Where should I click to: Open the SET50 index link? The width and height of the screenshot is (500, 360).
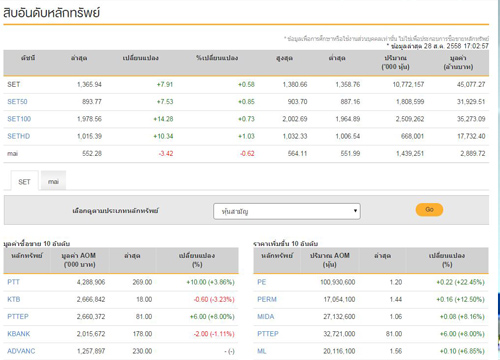[17, 102]
